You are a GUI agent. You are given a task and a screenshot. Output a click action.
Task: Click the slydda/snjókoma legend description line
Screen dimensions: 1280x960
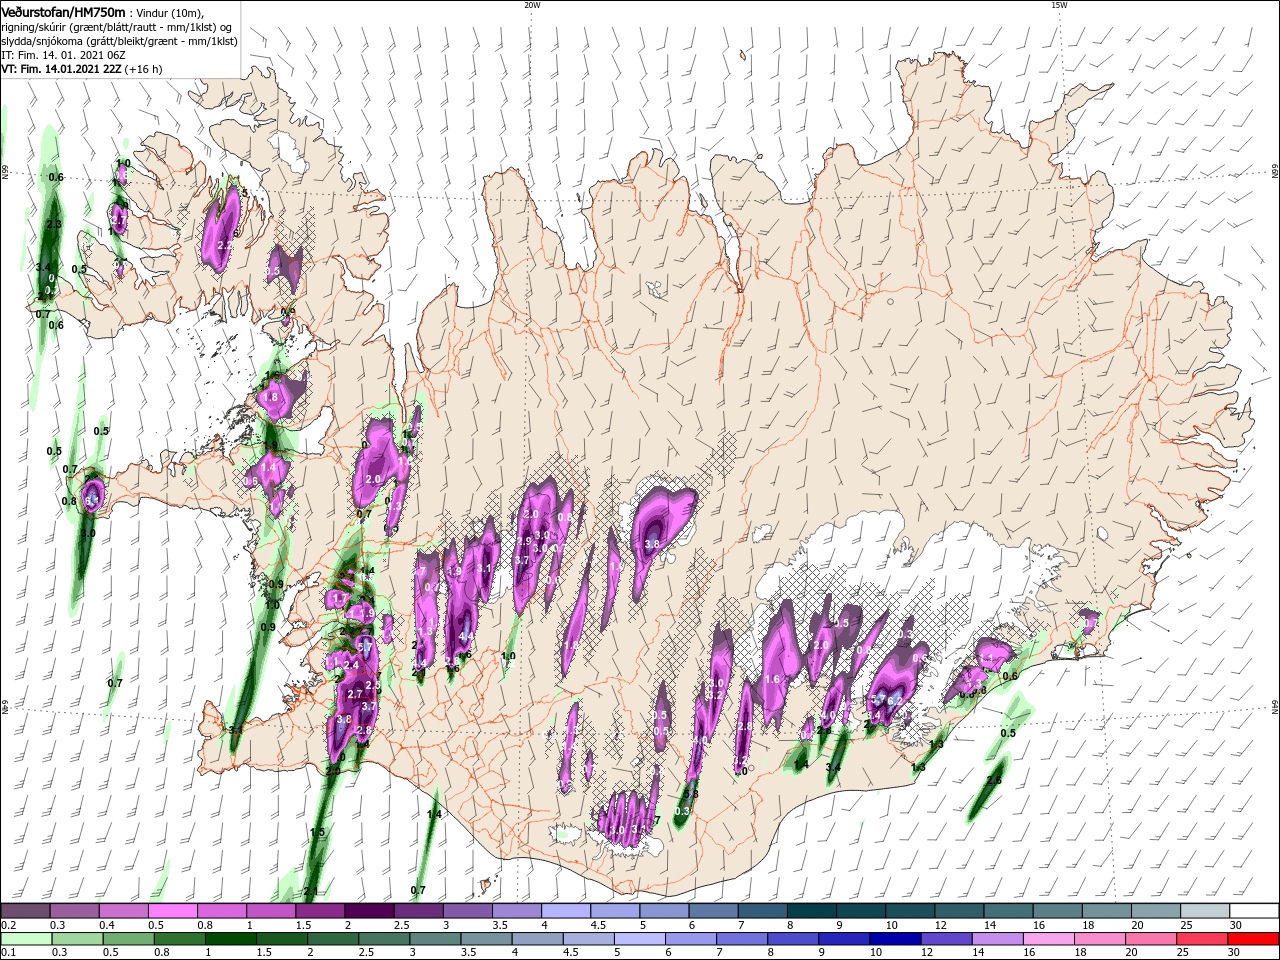pos(120,41)
